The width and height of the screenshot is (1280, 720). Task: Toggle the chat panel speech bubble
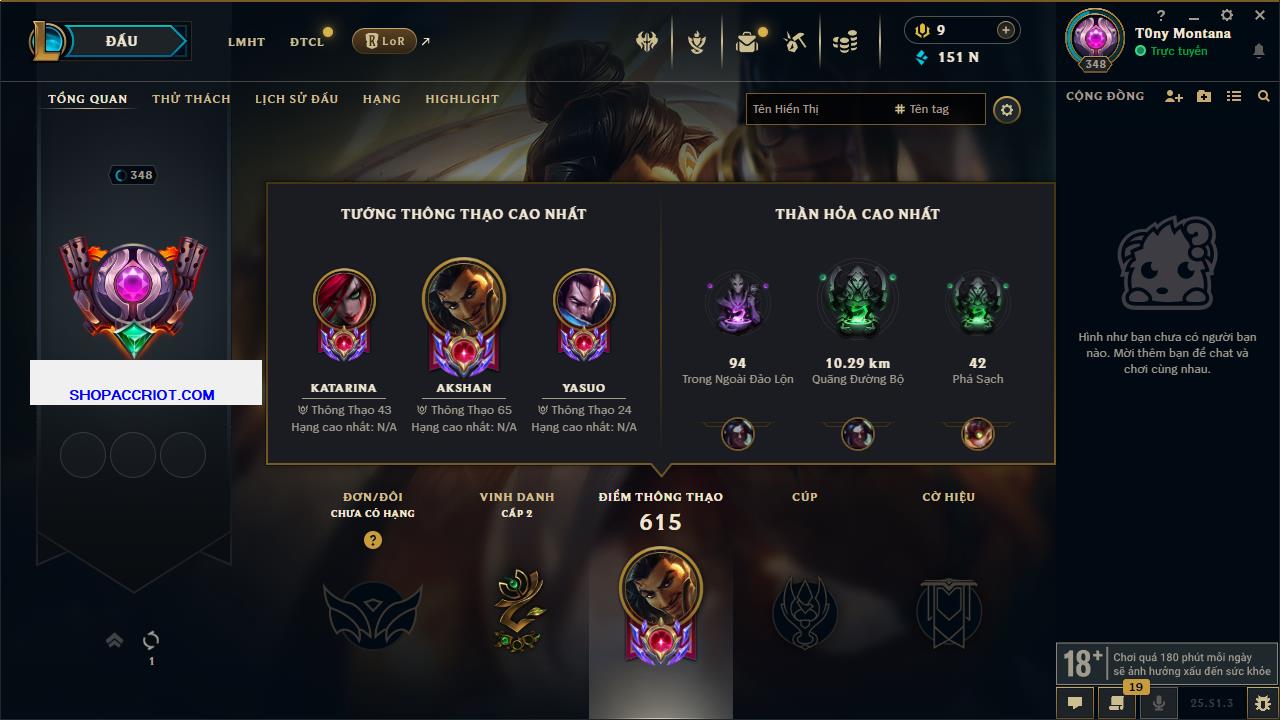(x=1075, y=703)
